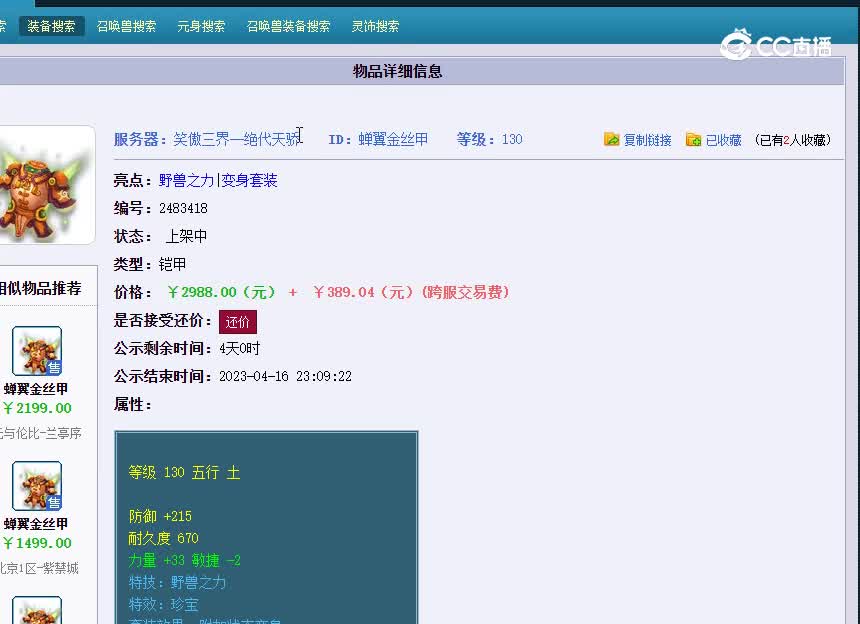
Task: Click the 还价 bargain button
Action: point(237,322)
